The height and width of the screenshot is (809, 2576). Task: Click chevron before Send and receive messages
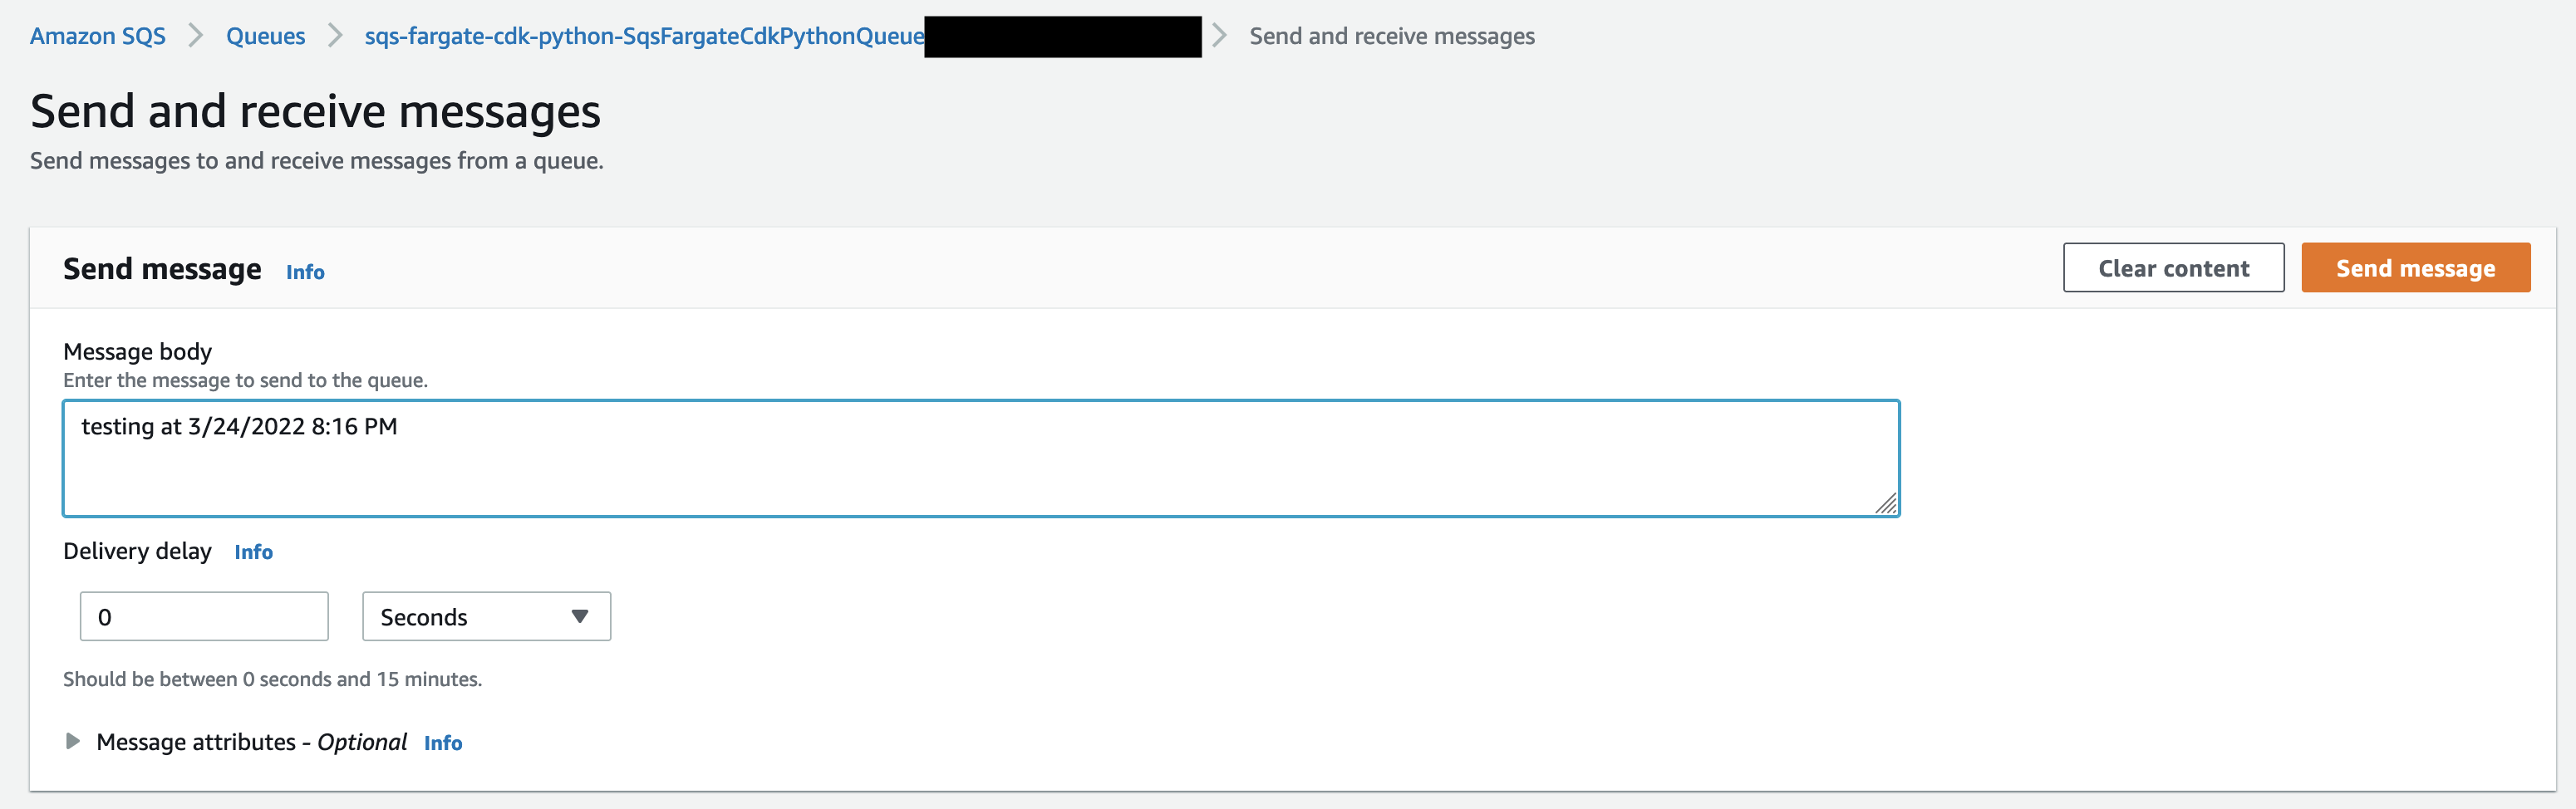coord(1219,36)
